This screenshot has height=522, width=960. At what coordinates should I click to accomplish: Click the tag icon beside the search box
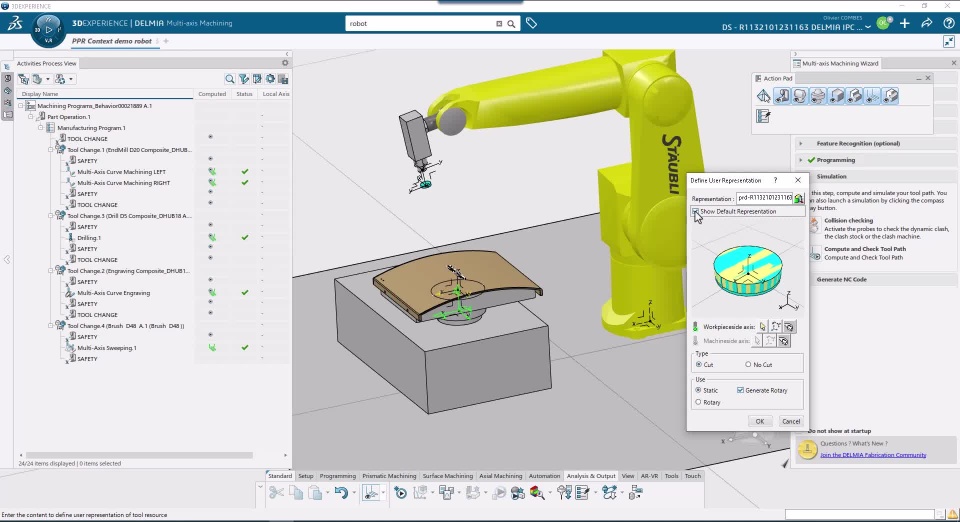pyautogui.click(x=531, y=23)
